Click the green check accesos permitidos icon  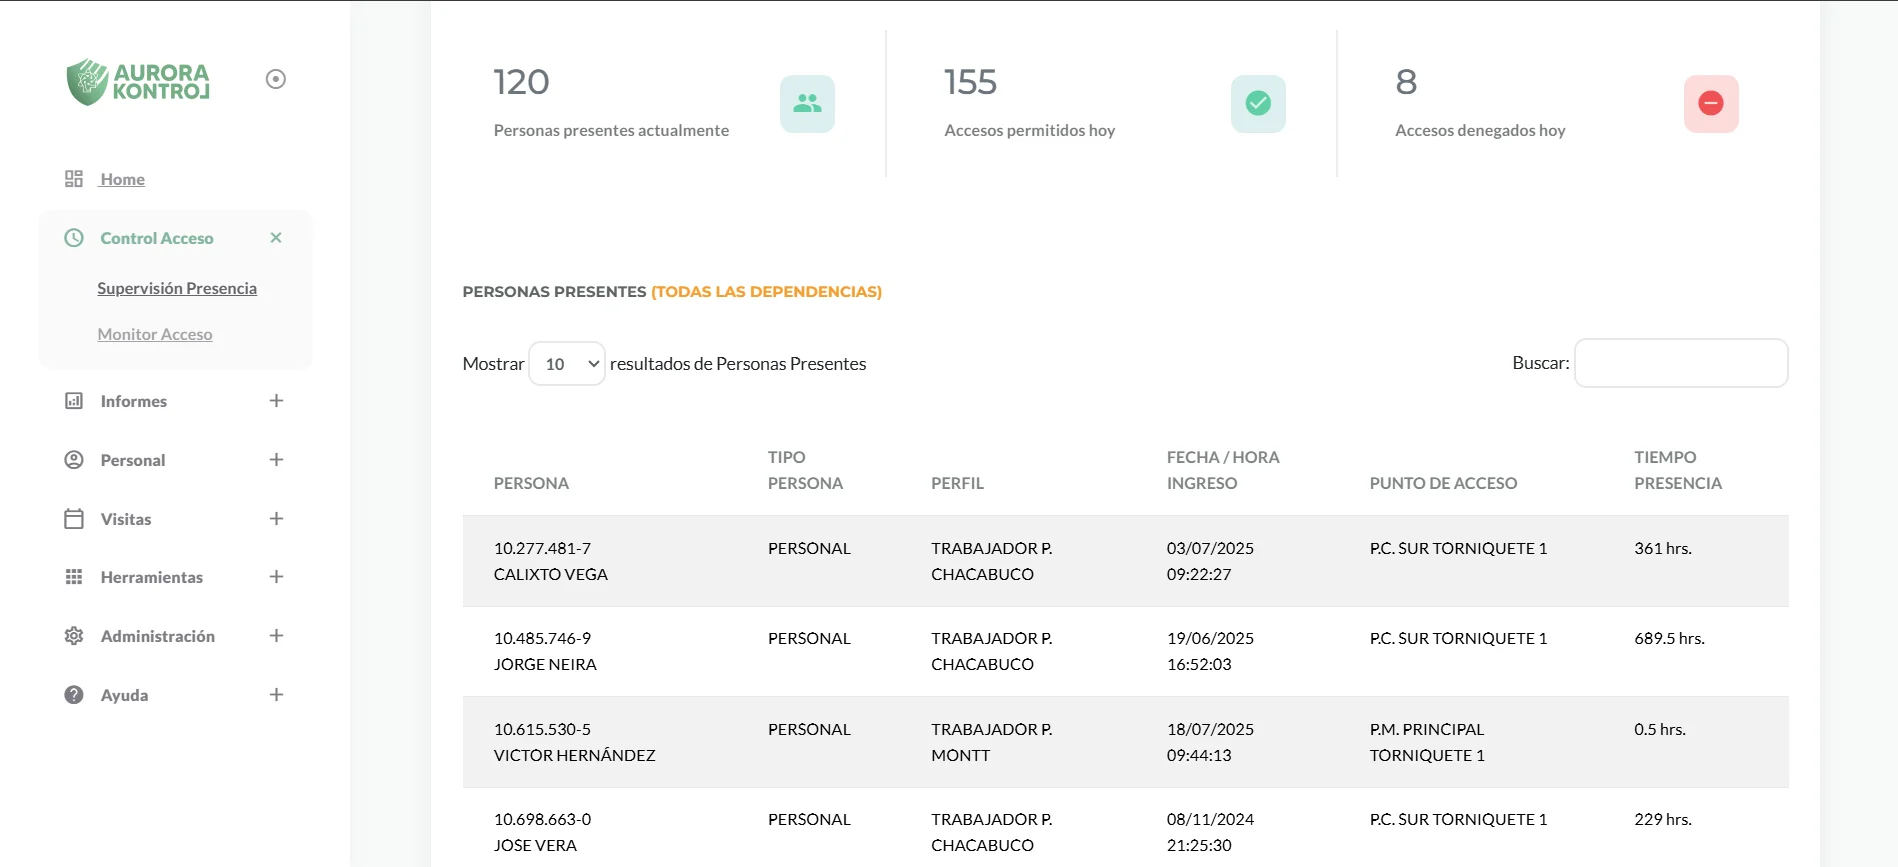pyautogui.click(x=1258, y=103)
